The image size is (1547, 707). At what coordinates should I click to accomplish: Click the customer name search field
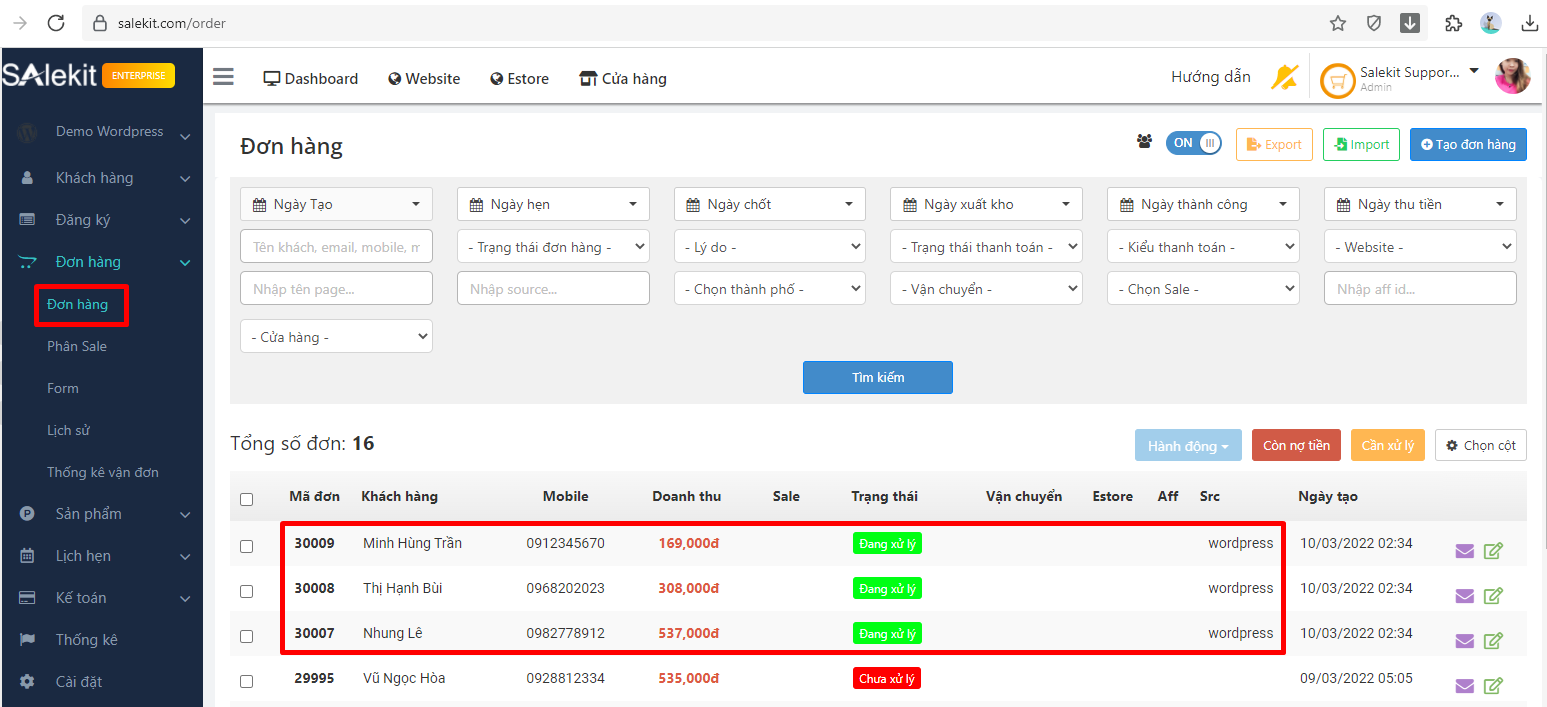click(x=336, y=247)
